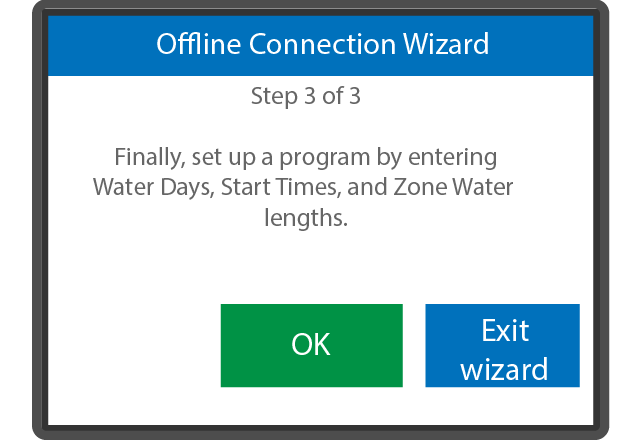Click the blank white space below the buttons
640x440 pixels.
click(320, 406)
